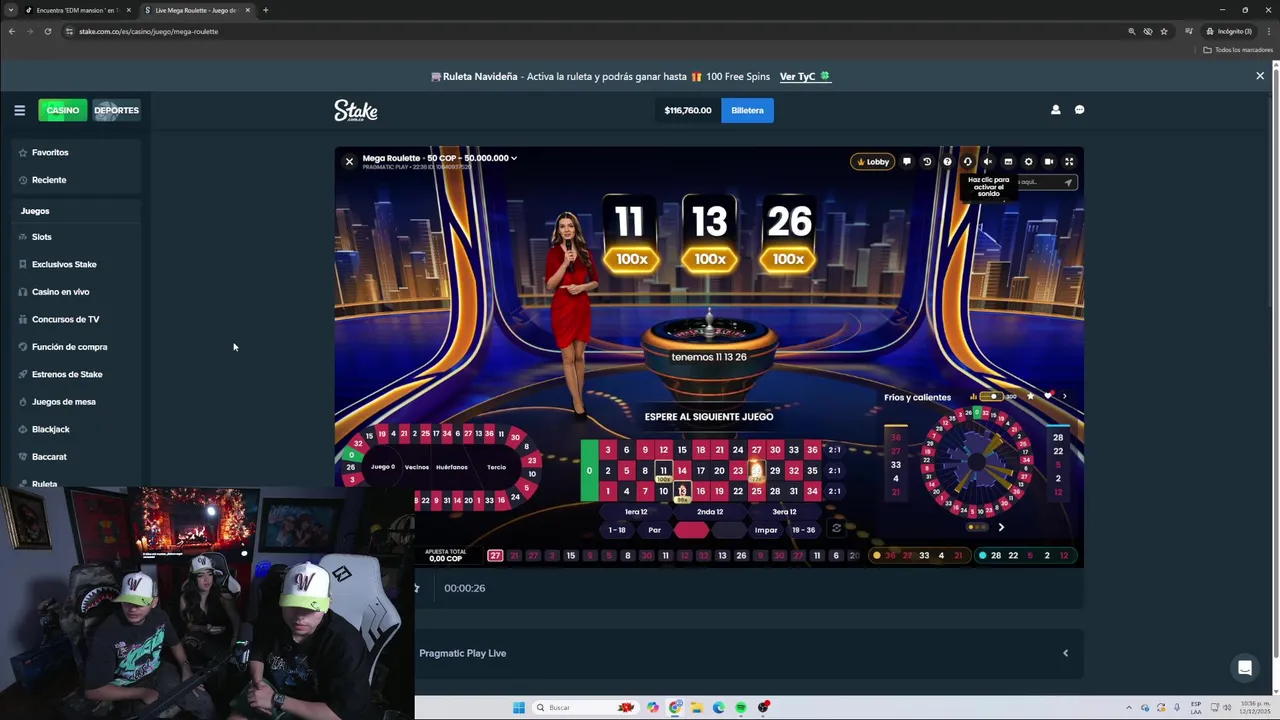
Task: Toggle the 300 rounds statistics switch
Action: click(990, 397)
